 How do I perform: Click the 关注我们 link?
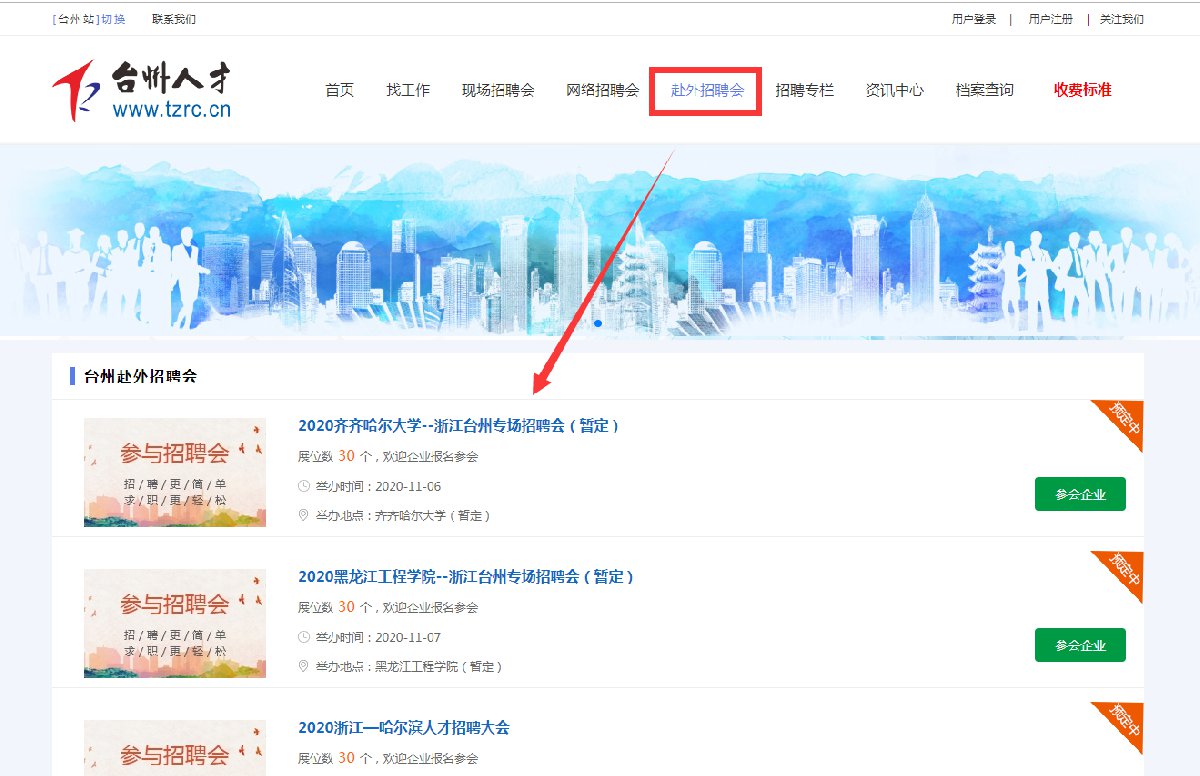(1122, 19)
